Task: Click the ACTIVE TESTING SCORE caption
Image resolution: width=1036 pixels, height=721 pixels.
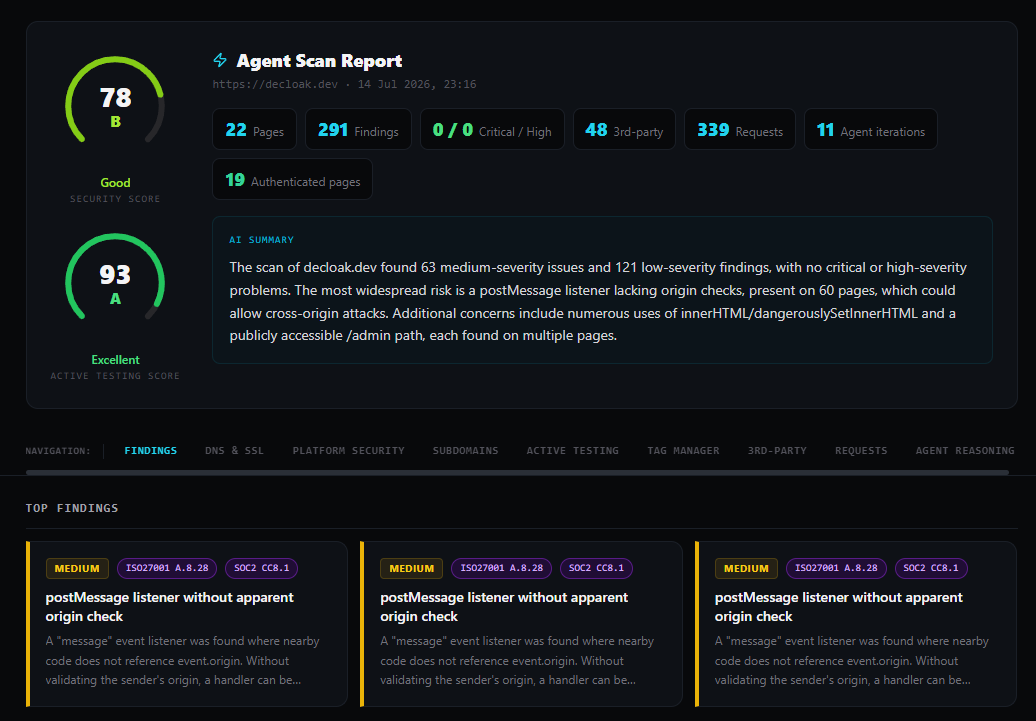Action: tap(115, 376)
